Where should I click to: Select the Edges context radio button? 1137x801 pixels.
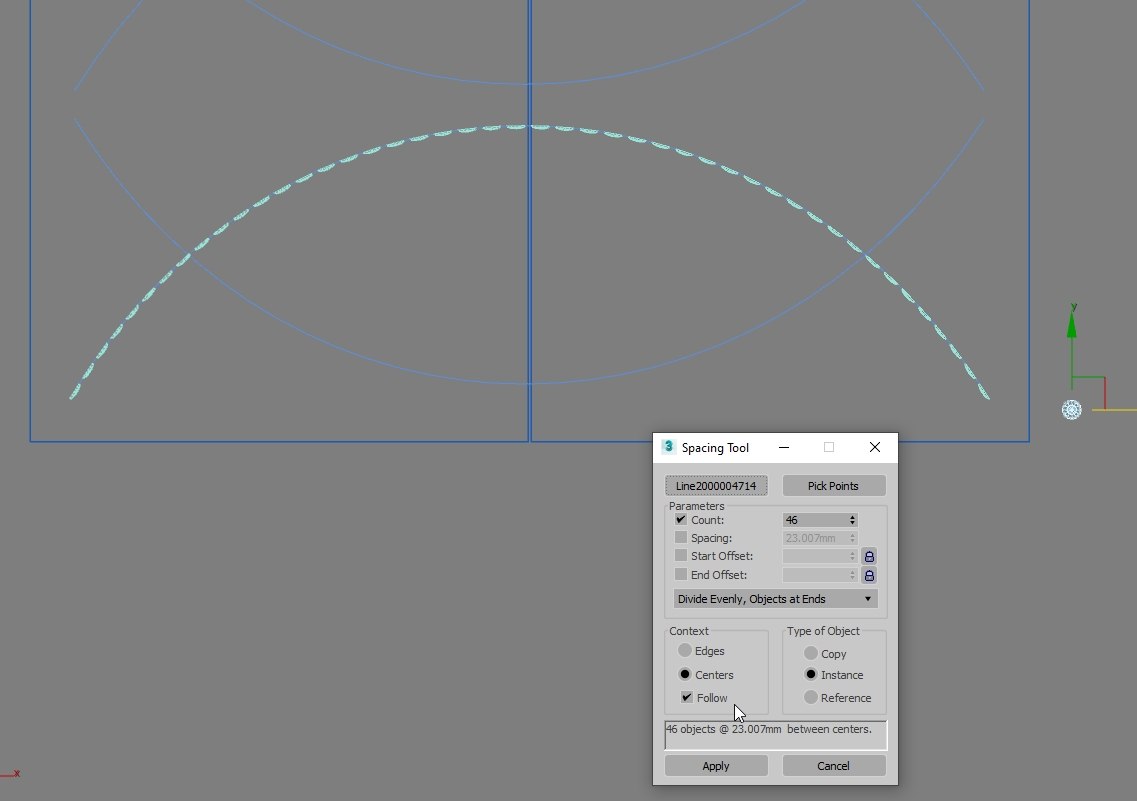pyautogui.click(x=685, y=650)
